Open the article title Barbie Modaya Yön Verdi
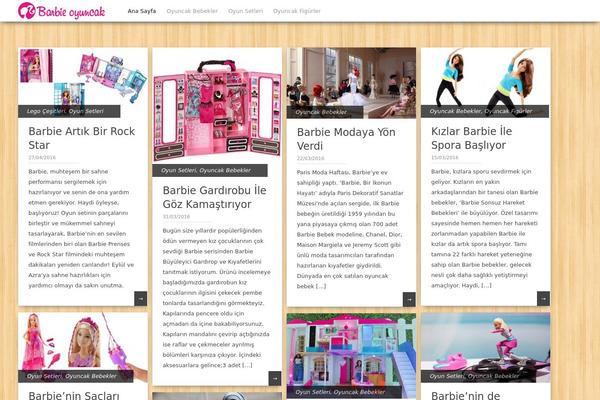600x400 pixels. (346, 139)
